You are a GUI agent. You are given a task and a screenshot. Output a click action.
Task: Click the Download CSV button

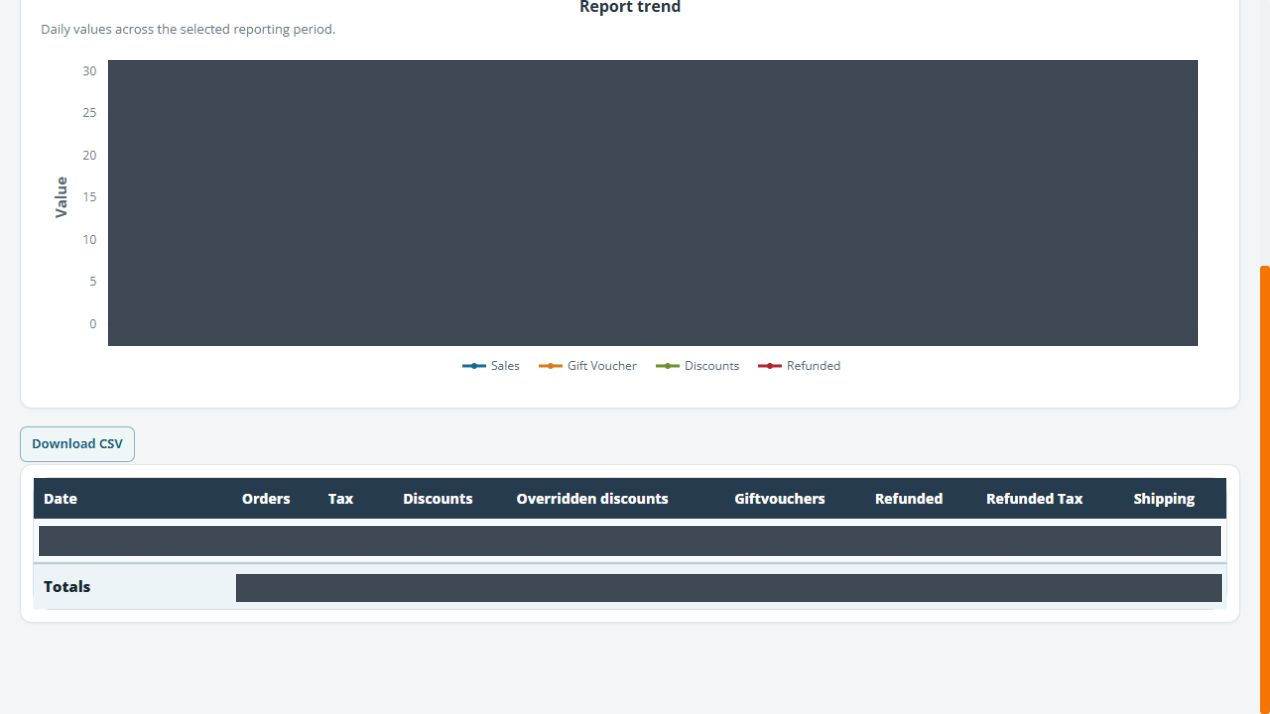[x=77, y=444]
